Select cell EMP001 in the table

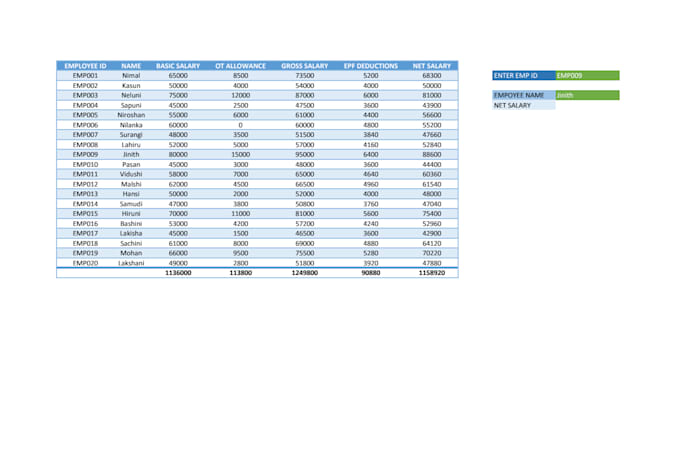coord(85,75)
